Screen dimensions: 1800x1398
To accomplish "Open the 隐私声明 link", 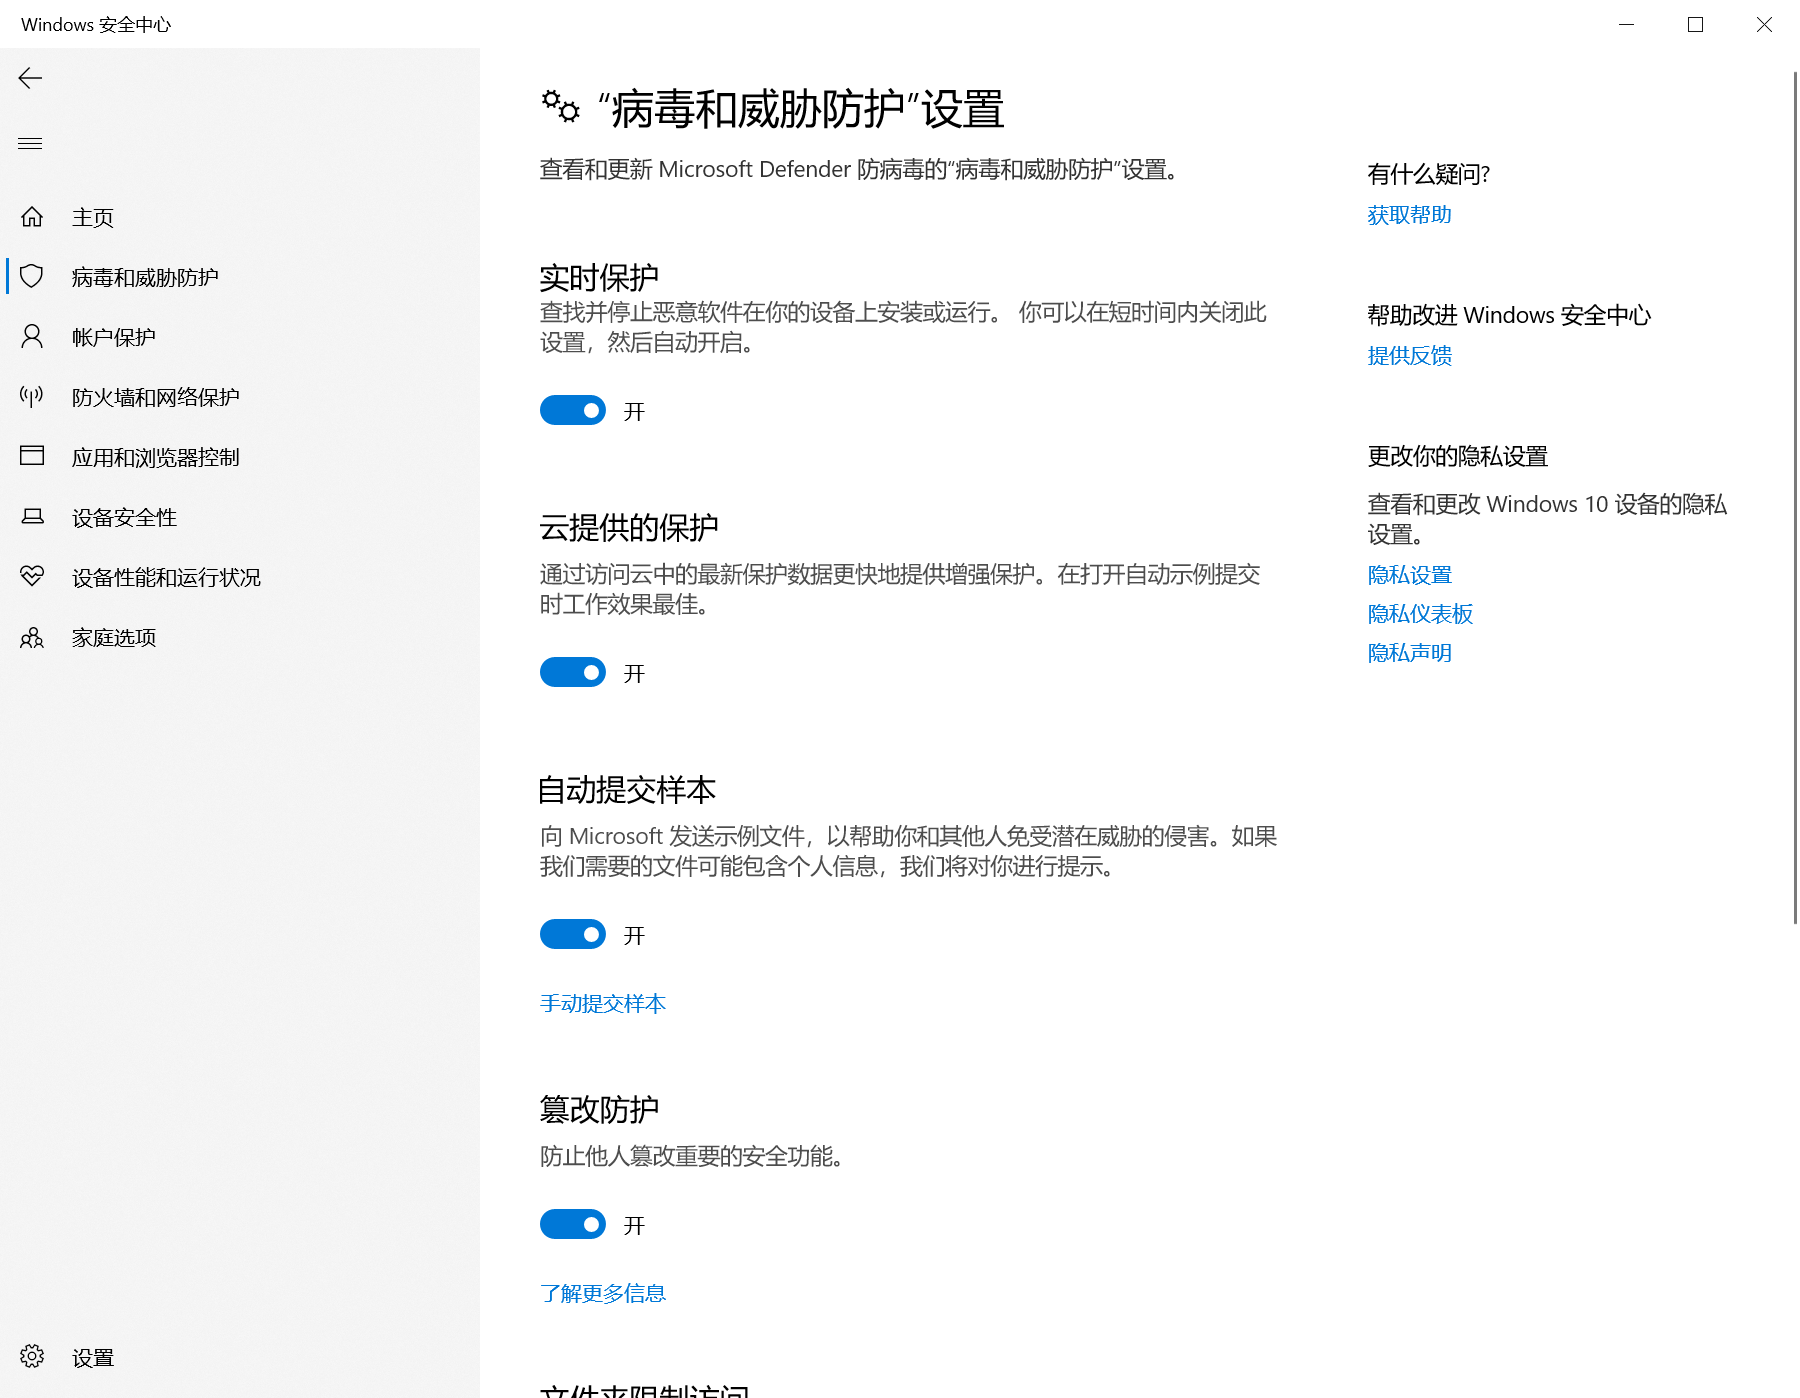I will [x=1409, y=653].
